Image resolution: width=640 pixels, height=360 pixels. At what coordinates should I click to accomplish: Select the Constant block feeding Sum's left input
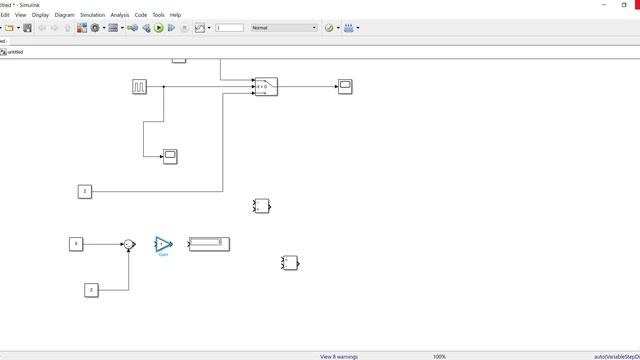point(76,244)
